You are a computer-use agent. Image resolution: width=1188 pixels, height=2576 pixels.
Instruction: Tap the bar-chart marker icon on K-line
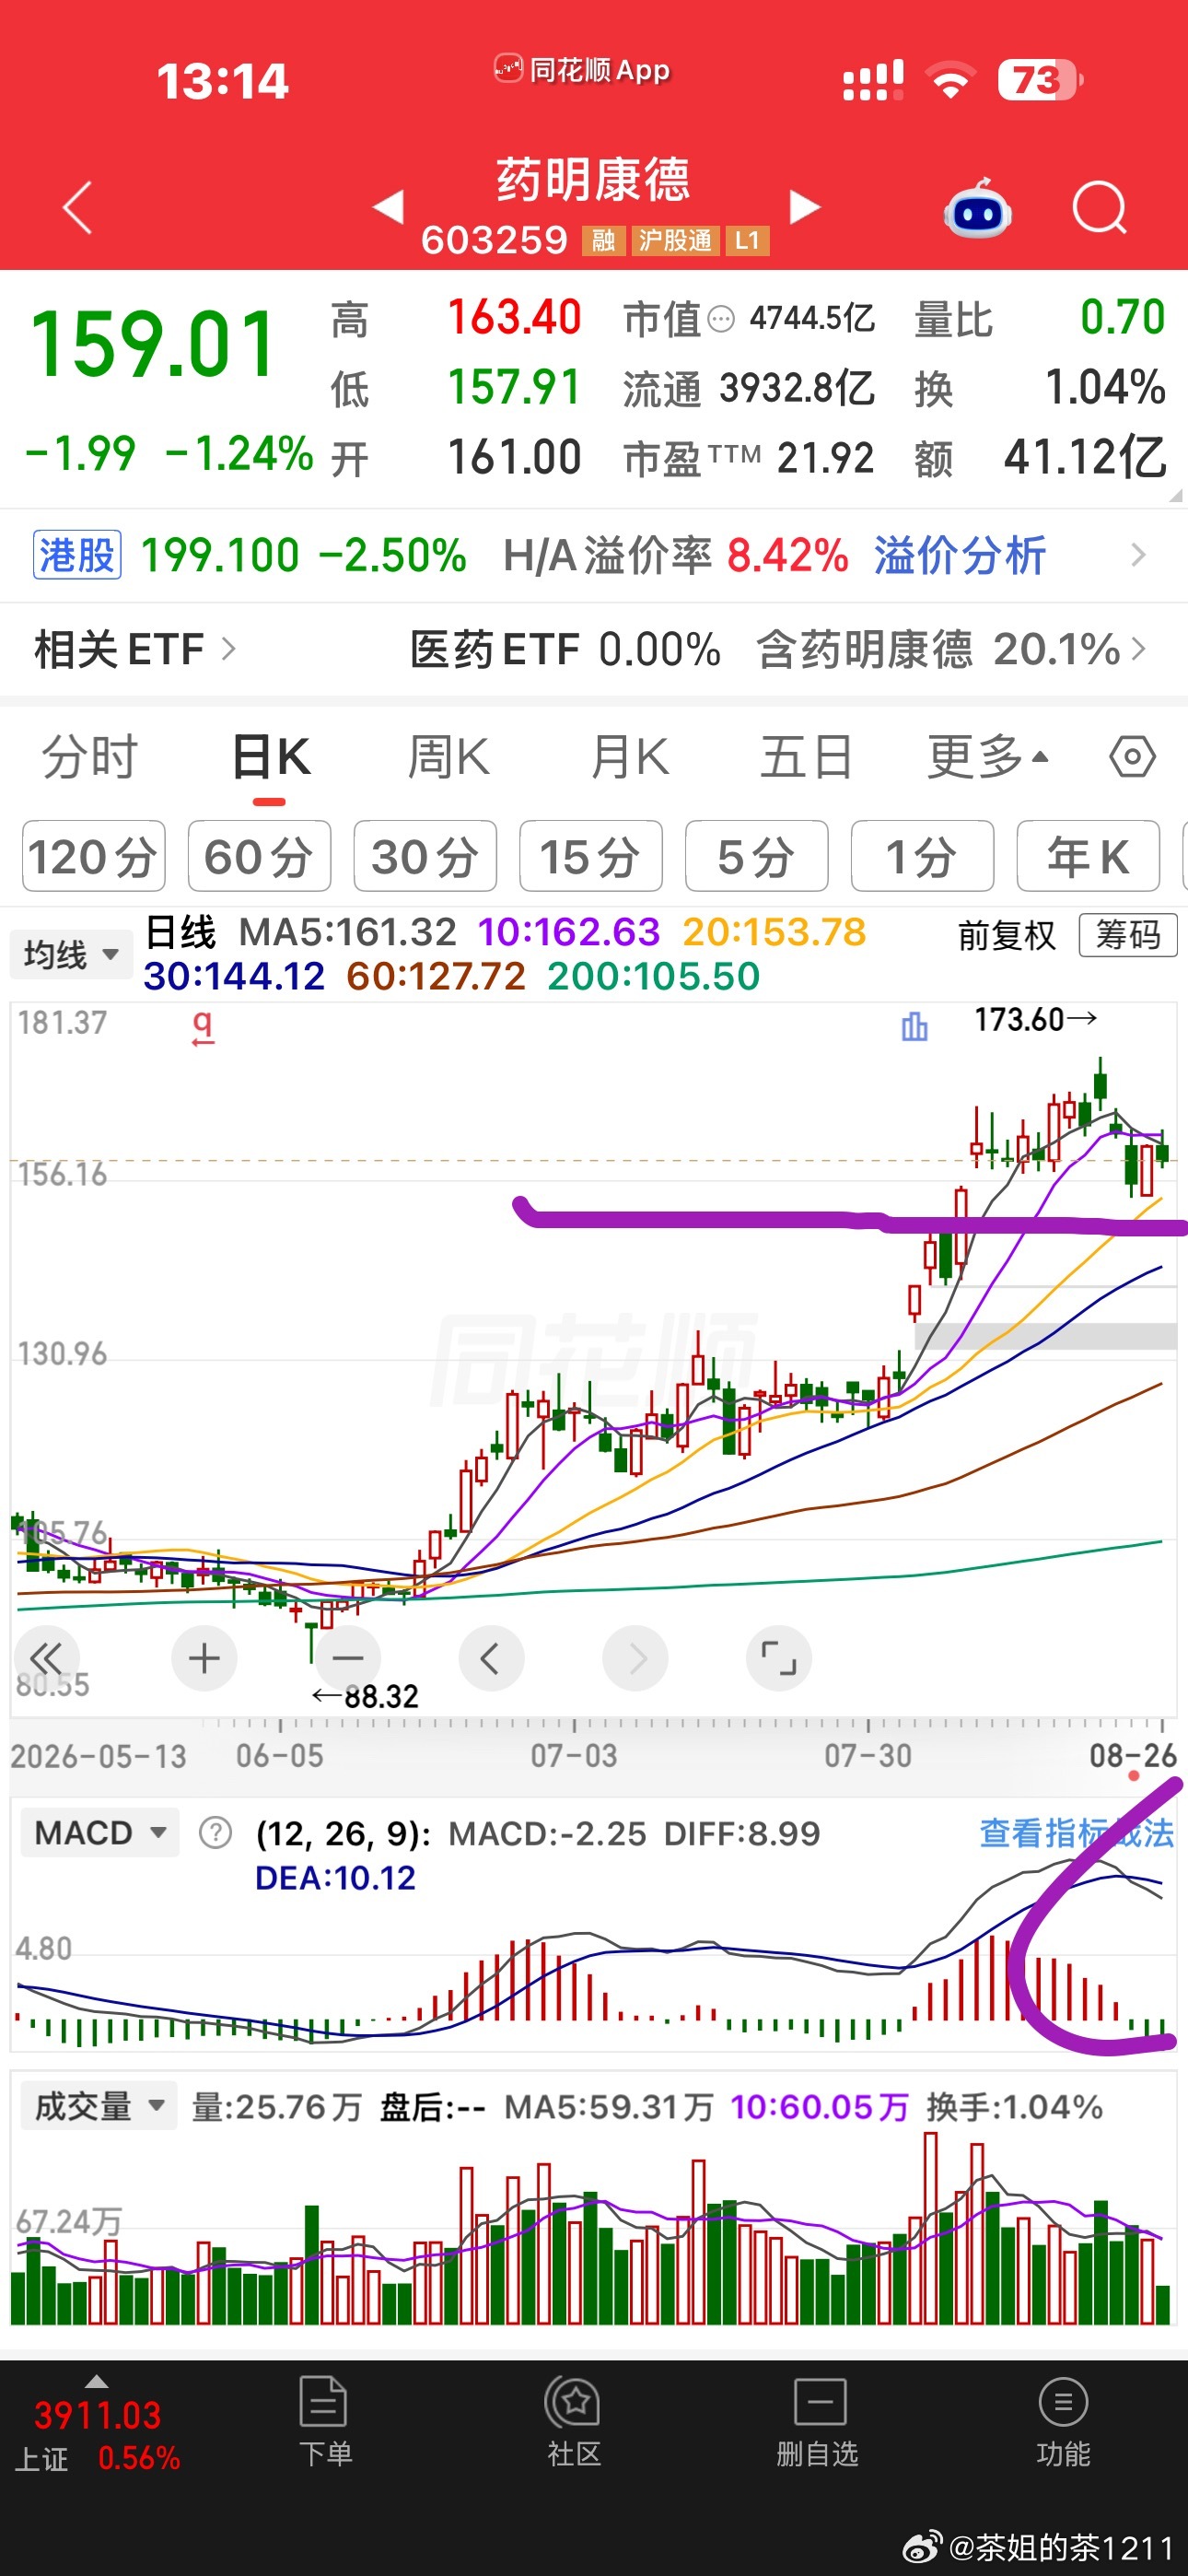point(914,1026)
